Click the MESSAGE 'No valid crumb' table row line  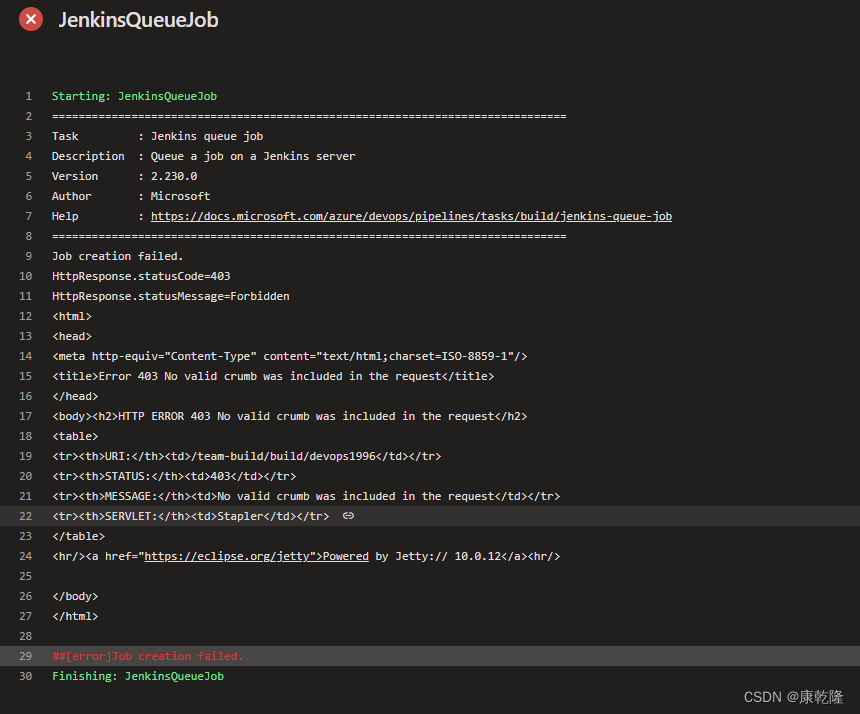[306, 496]
